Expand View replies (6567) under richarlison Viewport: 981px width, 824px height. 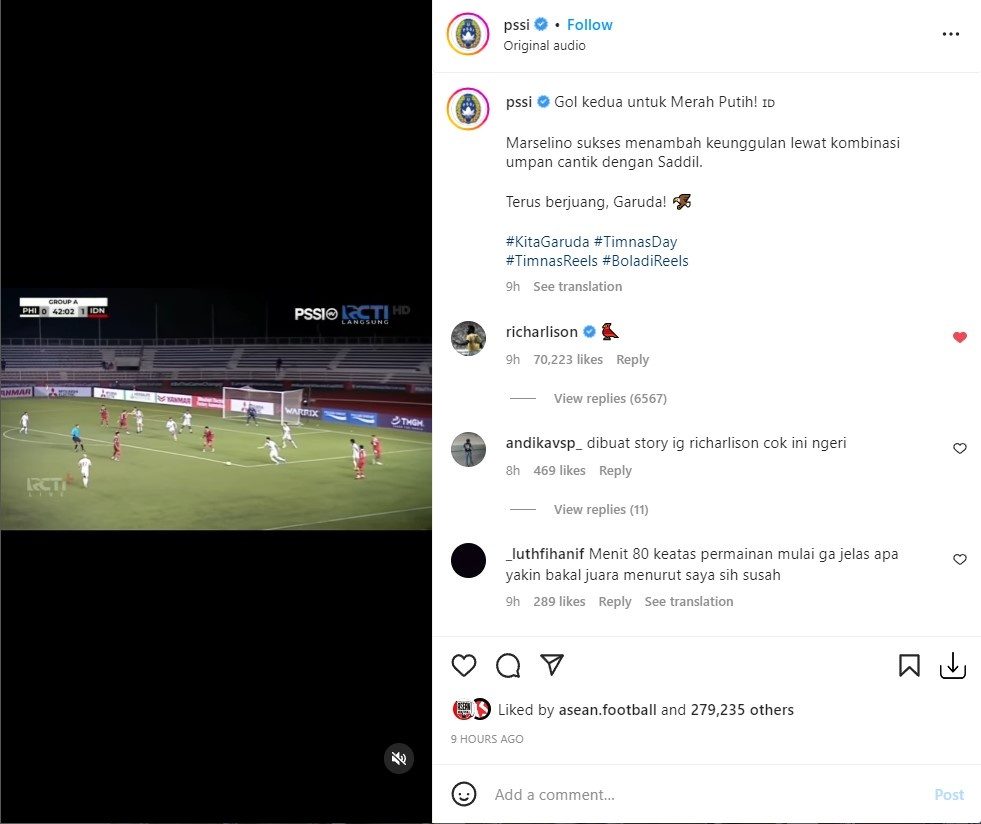(610, 399)
